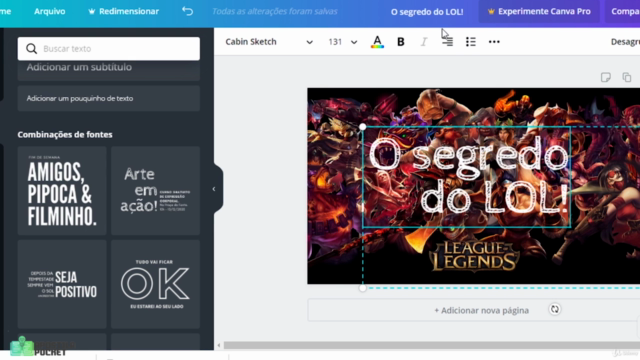
Task: Apply bulleted list formatting
Action: point(471,42)
